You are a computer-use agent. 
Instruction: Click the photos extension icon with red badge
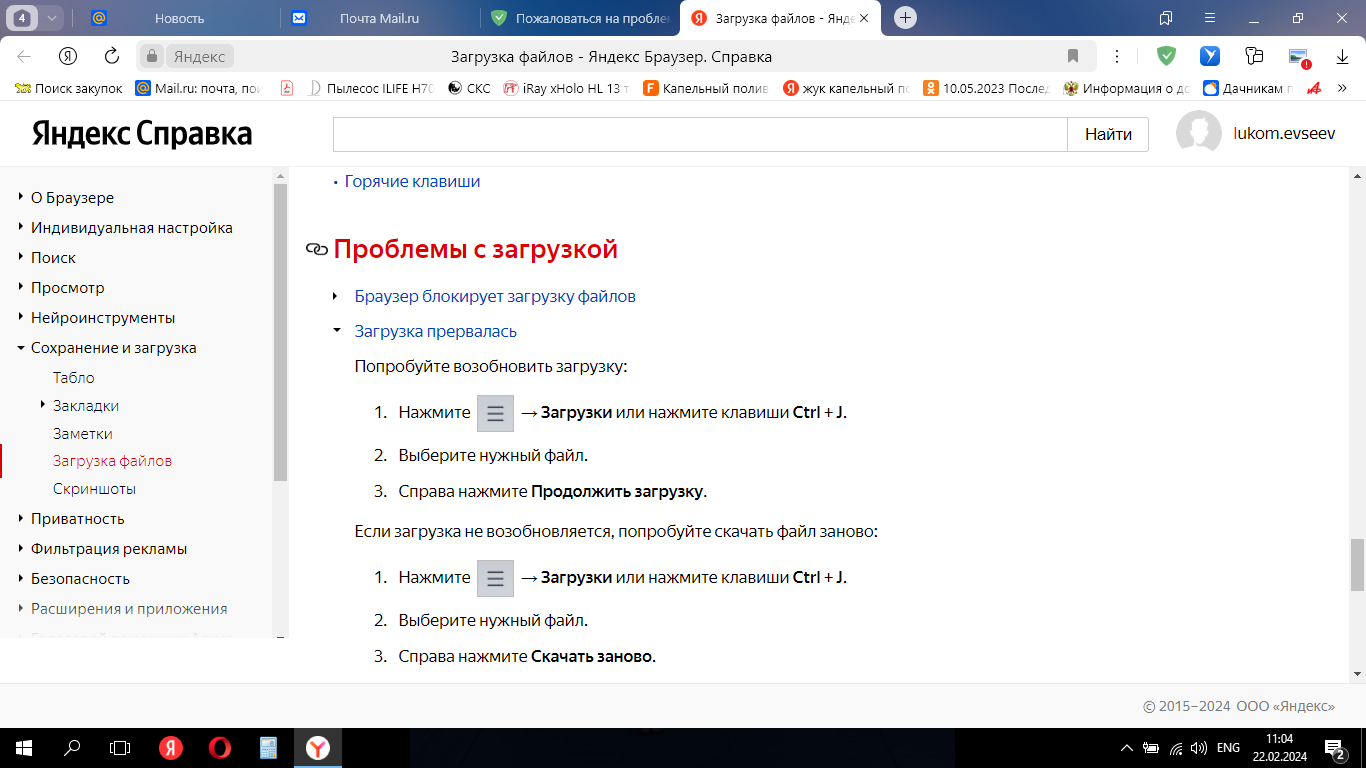click(1297, 57)
